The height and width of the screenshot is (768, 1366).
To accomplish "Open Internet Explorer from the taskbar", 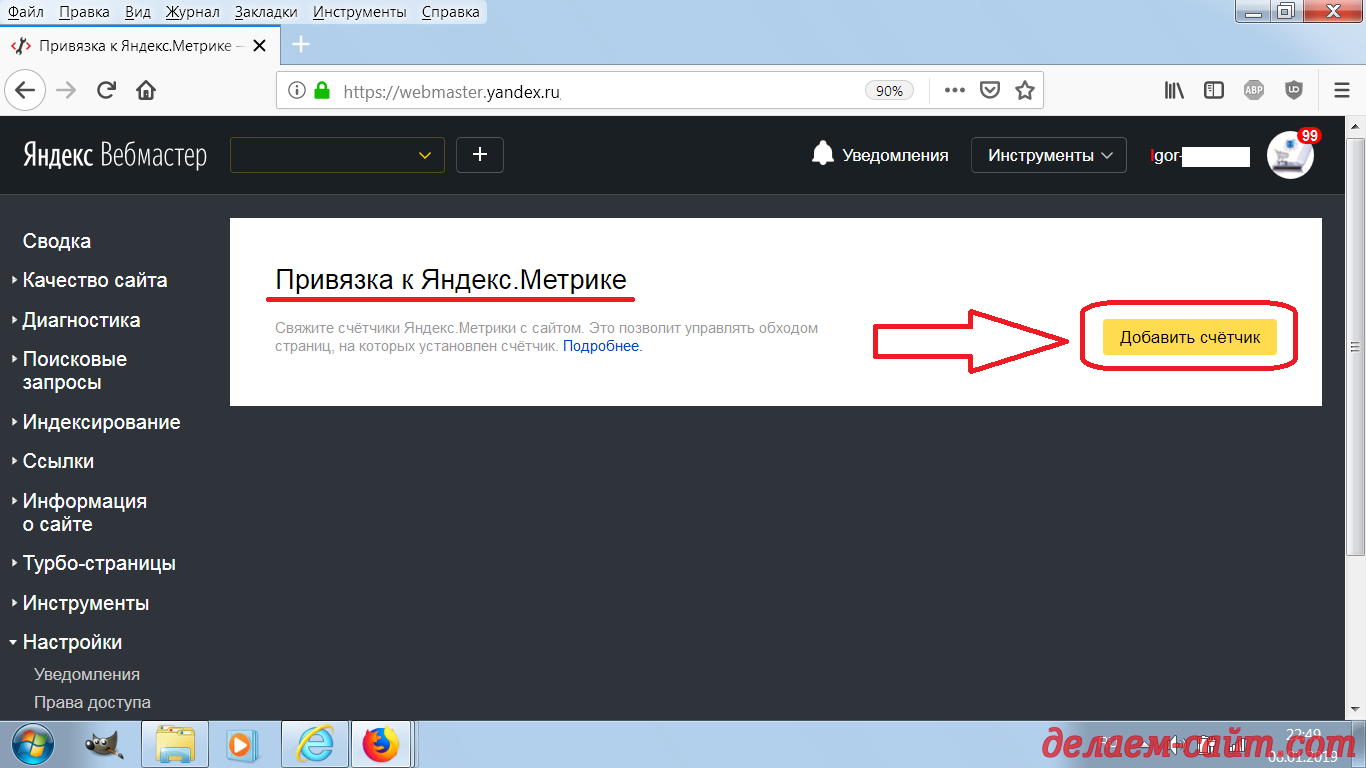I will click(x=315, y=745).
